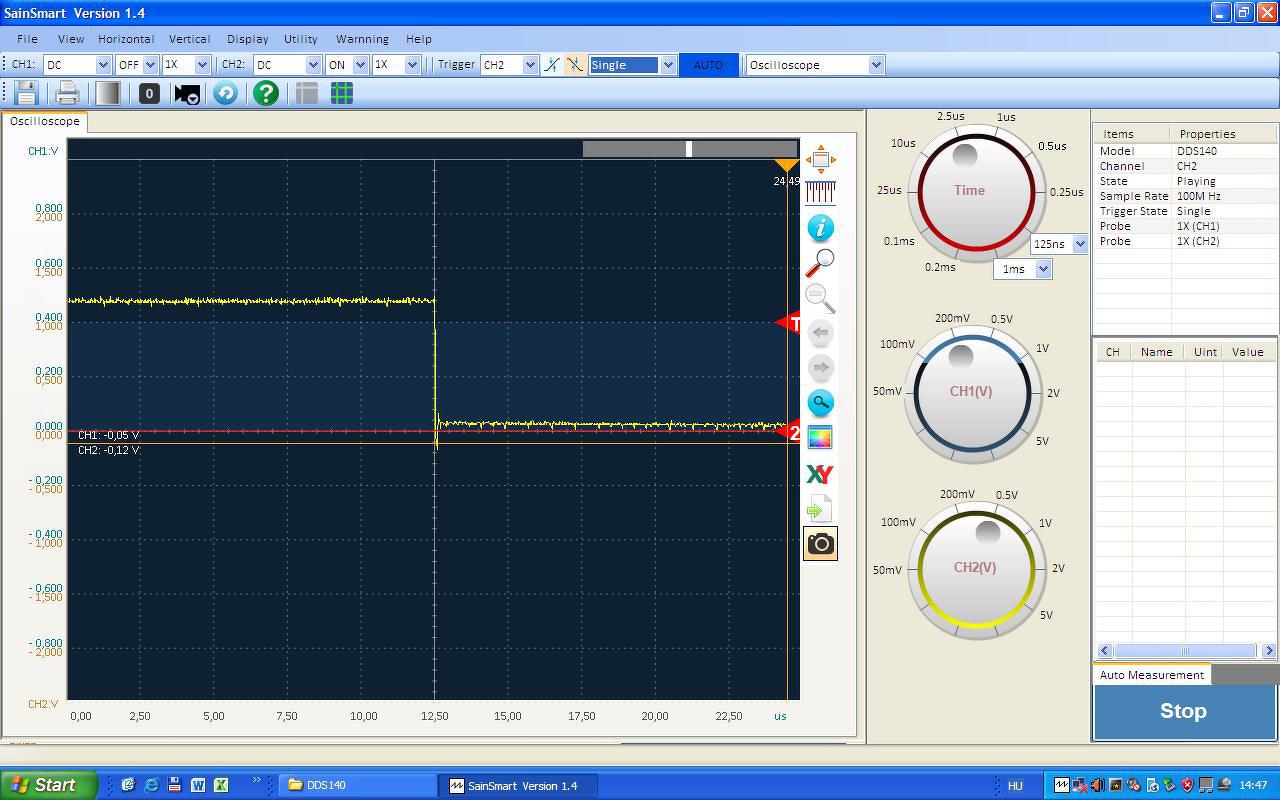Click the Word quick launch icon
This screenshot has width=1280, height=800.
point(197,785)
